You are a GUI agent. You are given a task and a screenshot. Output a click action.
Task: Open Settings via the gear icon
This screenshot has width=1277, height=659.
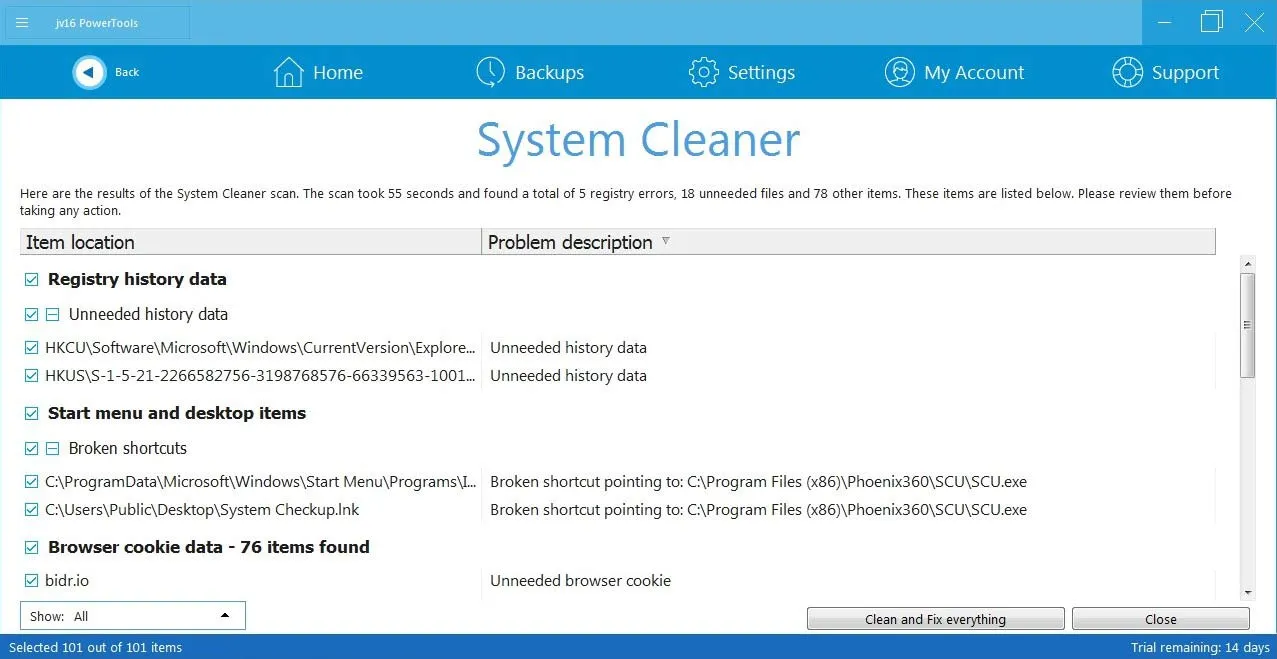(703, 71)
